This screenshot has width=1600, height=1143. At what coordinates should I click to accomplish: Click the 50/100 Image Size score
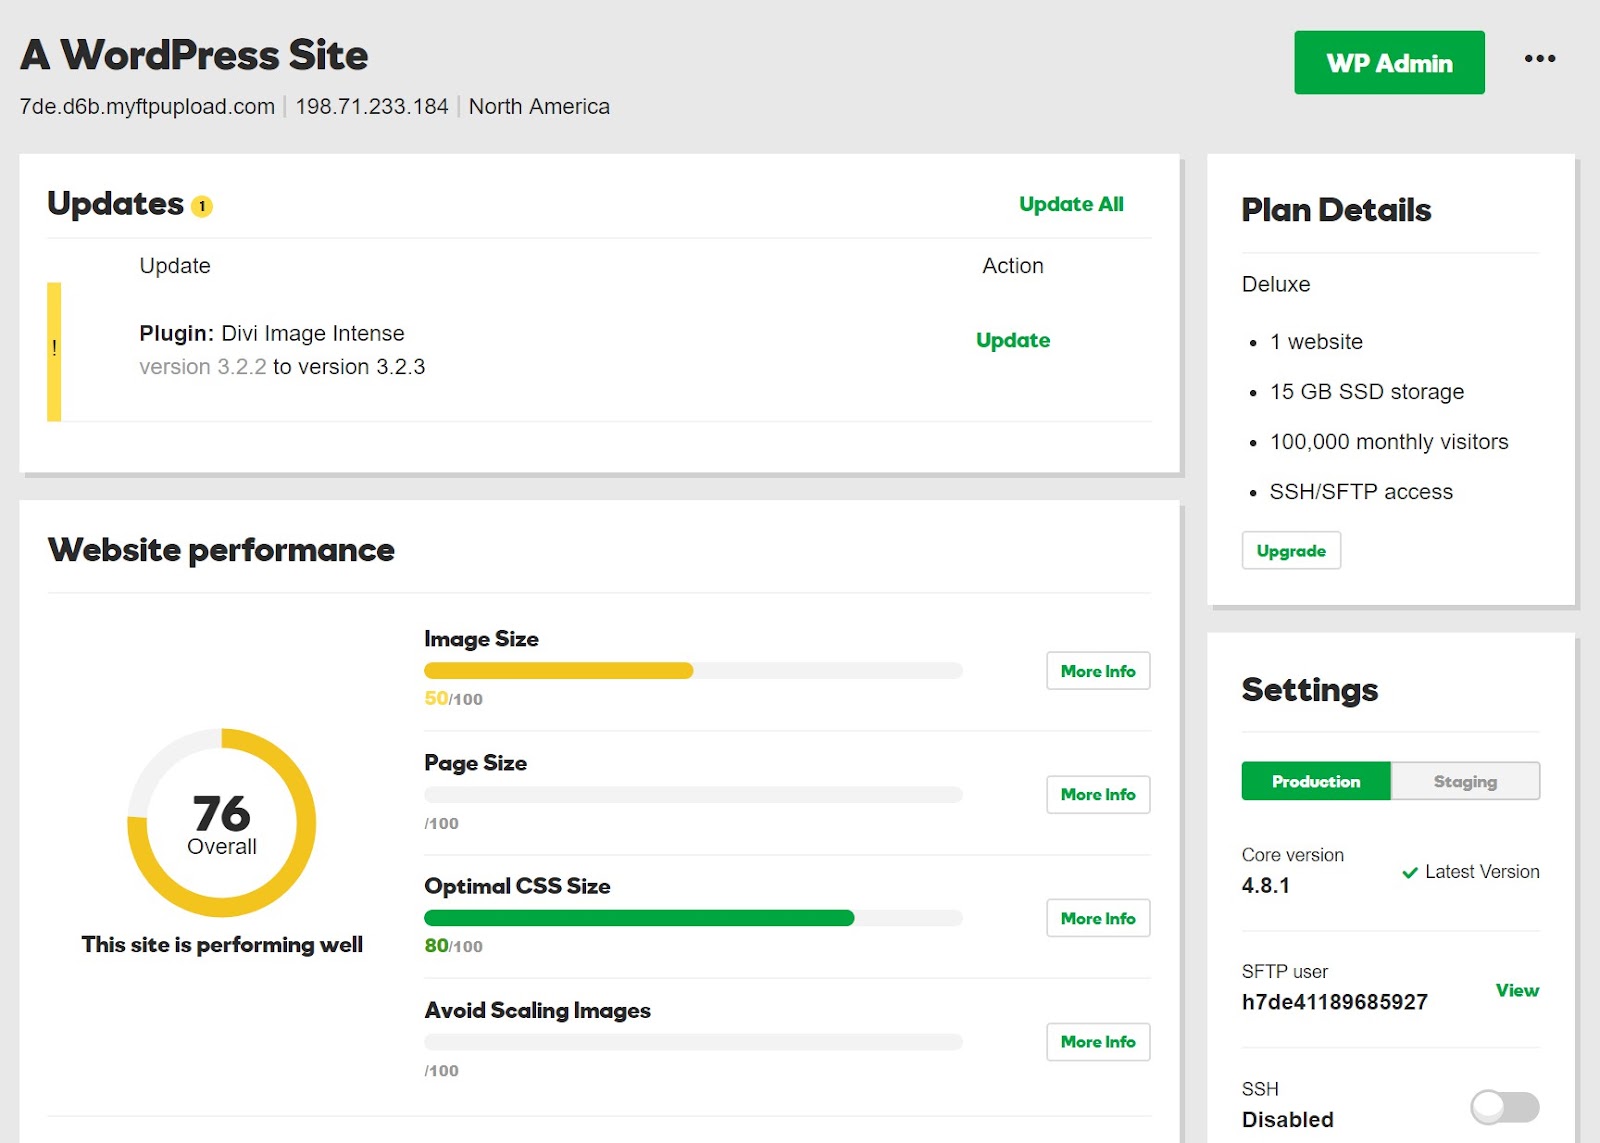pyautogui.click(x=453, y=699)
